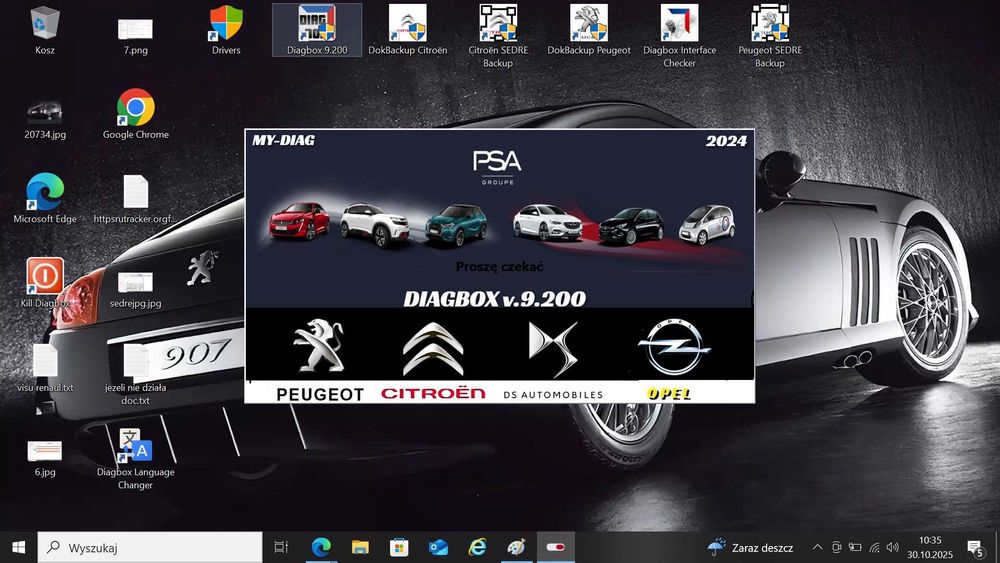Click the white Opel sedan image
The width and height of the screenshot is (1000, 563).
tap(548, 222)
